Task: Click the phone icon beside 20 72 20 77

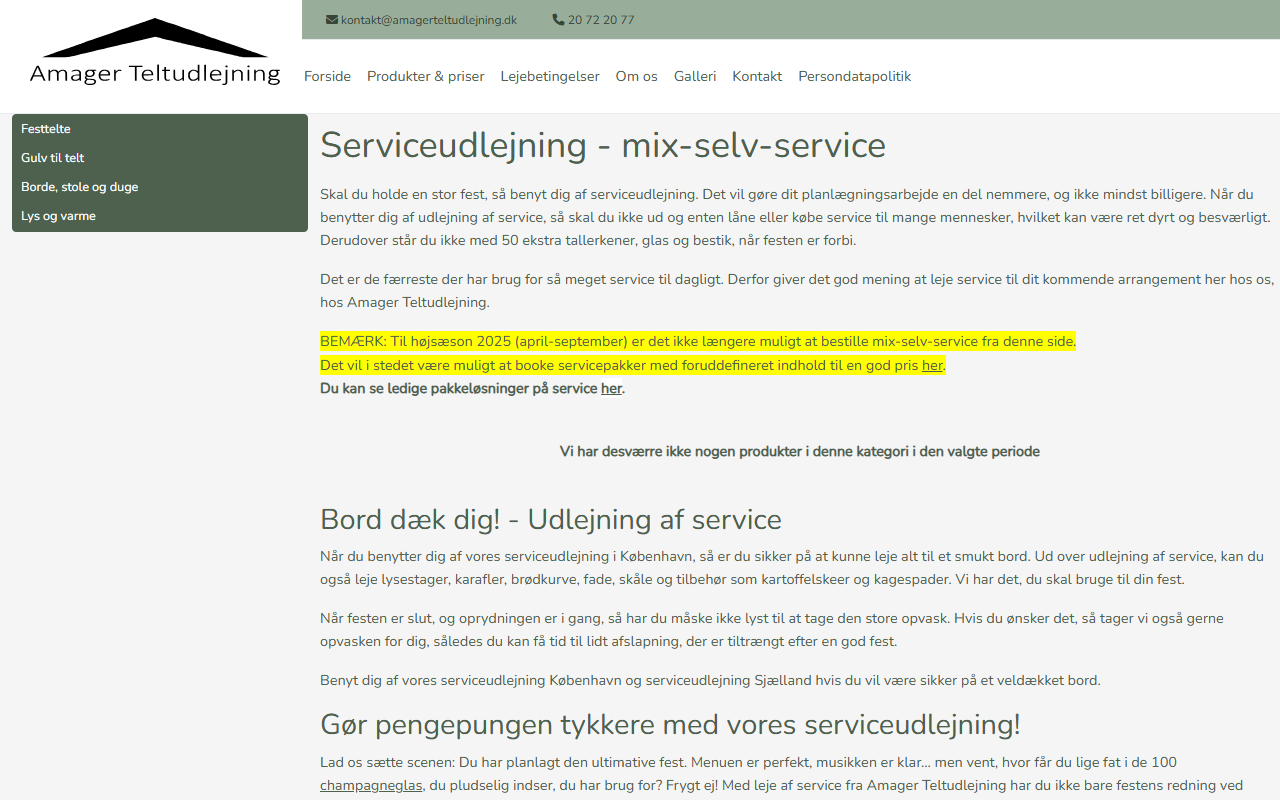Action: point(558,20)
